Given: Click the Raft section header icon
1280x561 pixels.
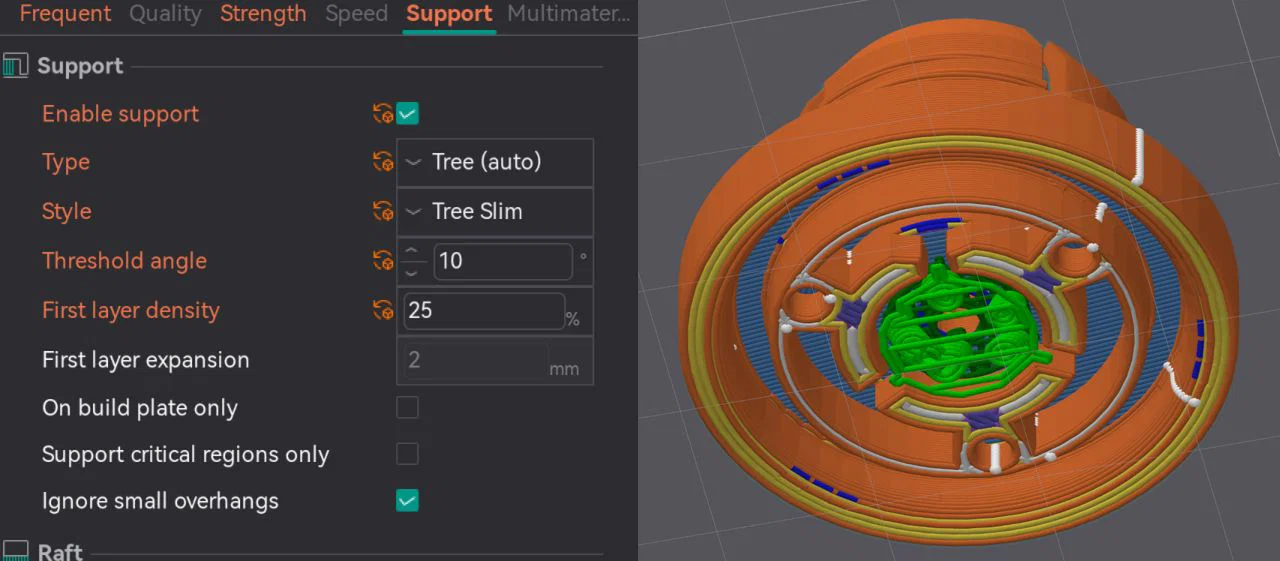Looking at the screenshot, I should tap(15, 551).
